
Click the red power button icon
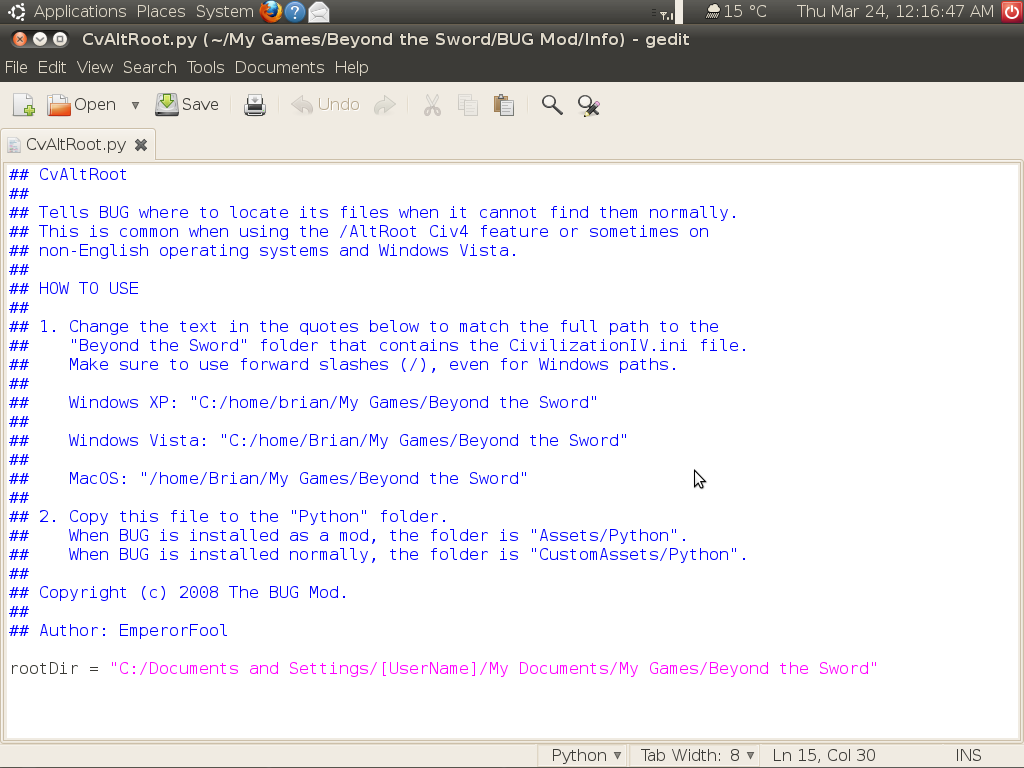[1013, 11]
